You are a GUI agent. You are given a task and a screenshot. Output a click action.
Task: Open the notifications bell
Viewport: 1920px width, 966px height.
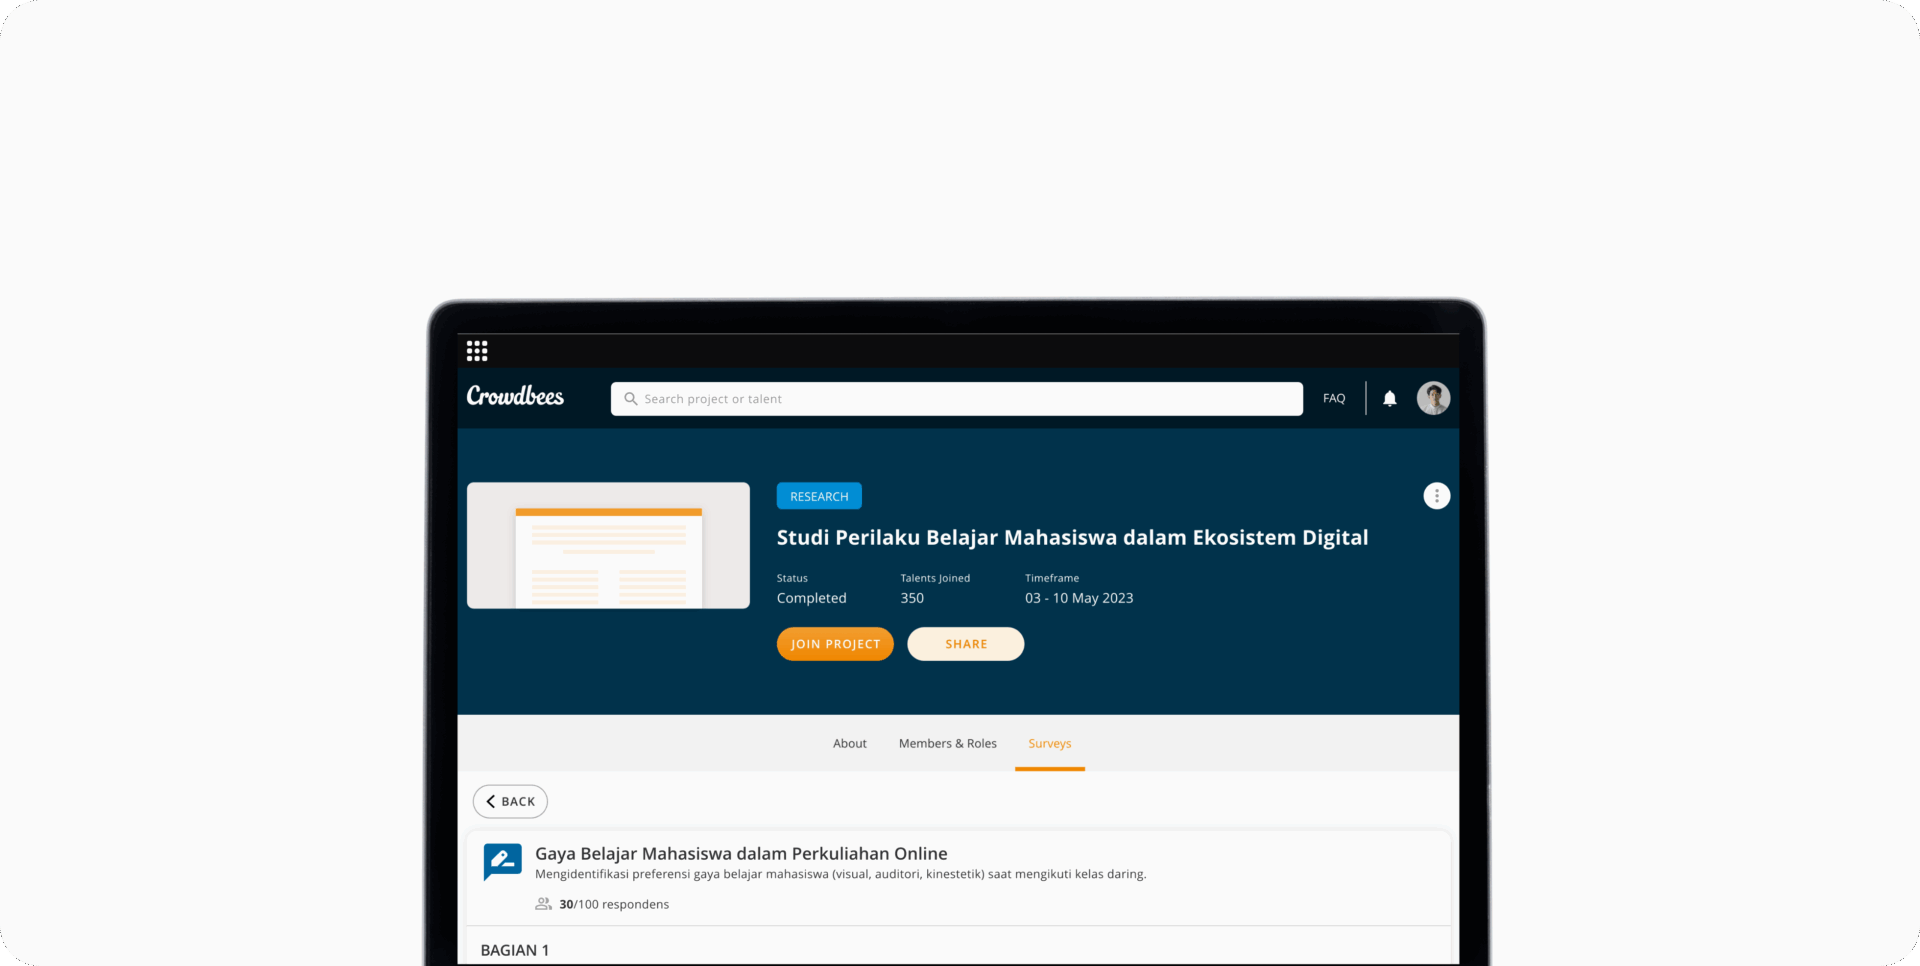pyautogui.click(x=1389, y=399)
